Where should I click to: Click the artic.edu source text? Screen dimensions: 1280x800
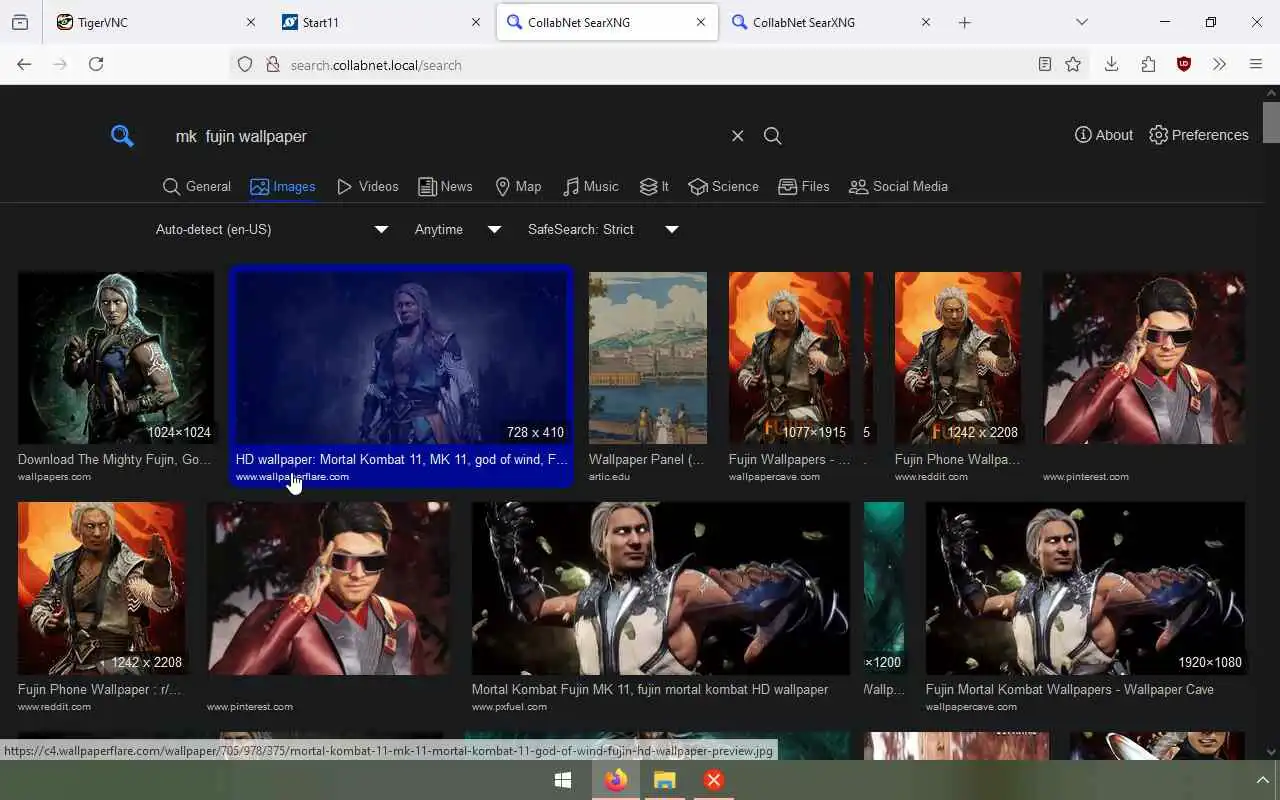[609, 477]
